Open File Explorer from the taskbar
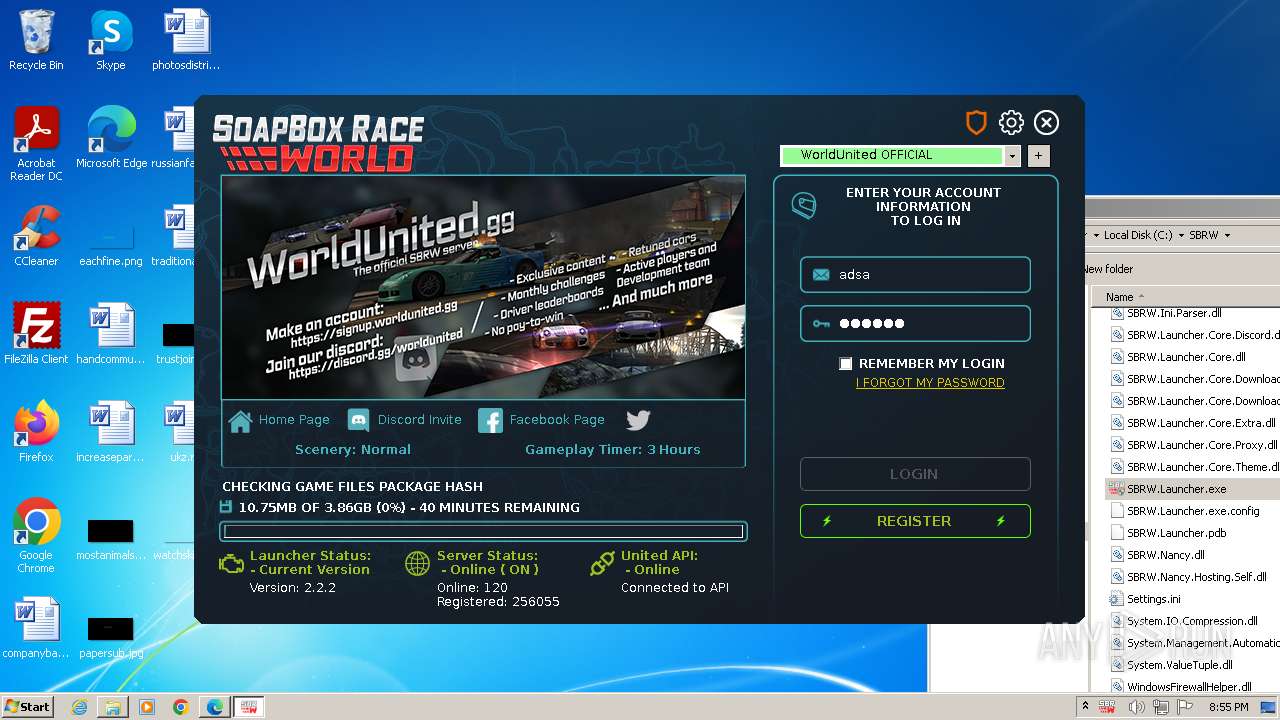 coord(113,707)
